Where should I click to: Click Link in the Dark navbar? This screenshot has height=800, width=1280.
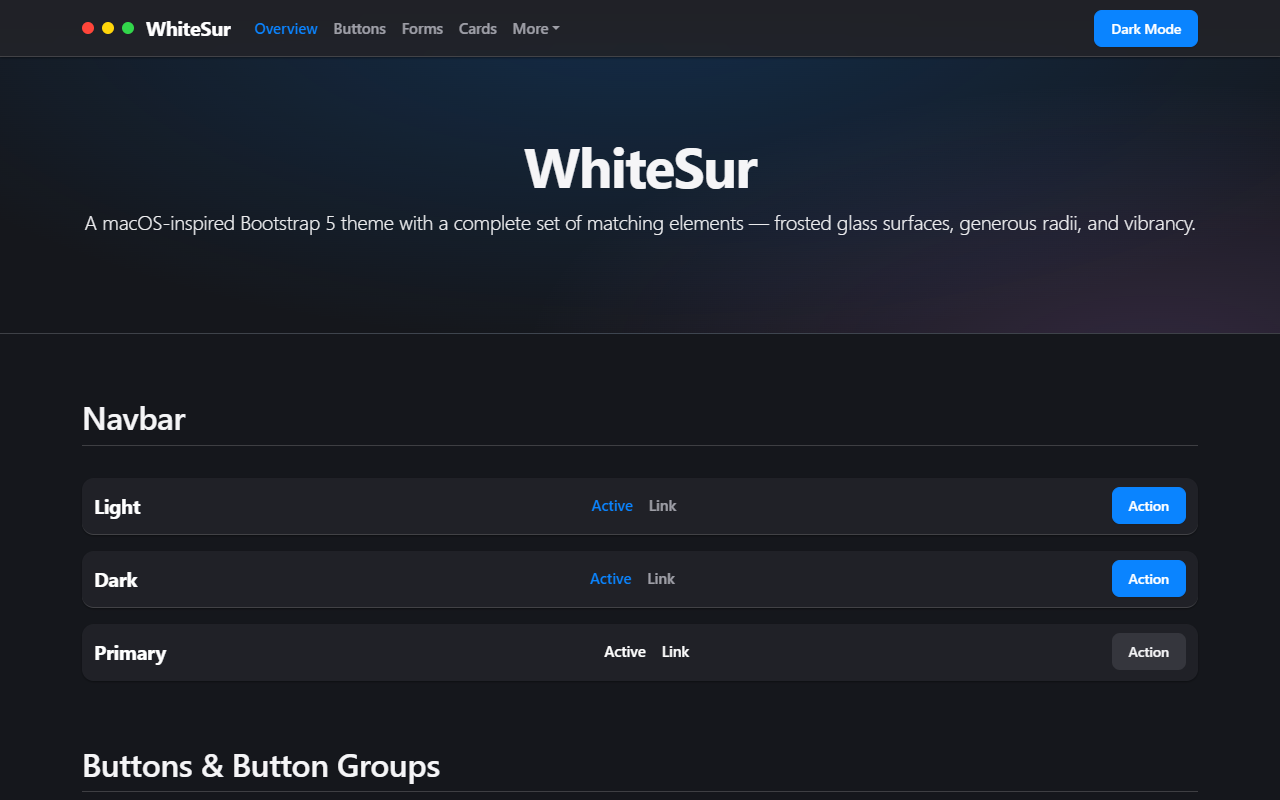pos(661,579)
